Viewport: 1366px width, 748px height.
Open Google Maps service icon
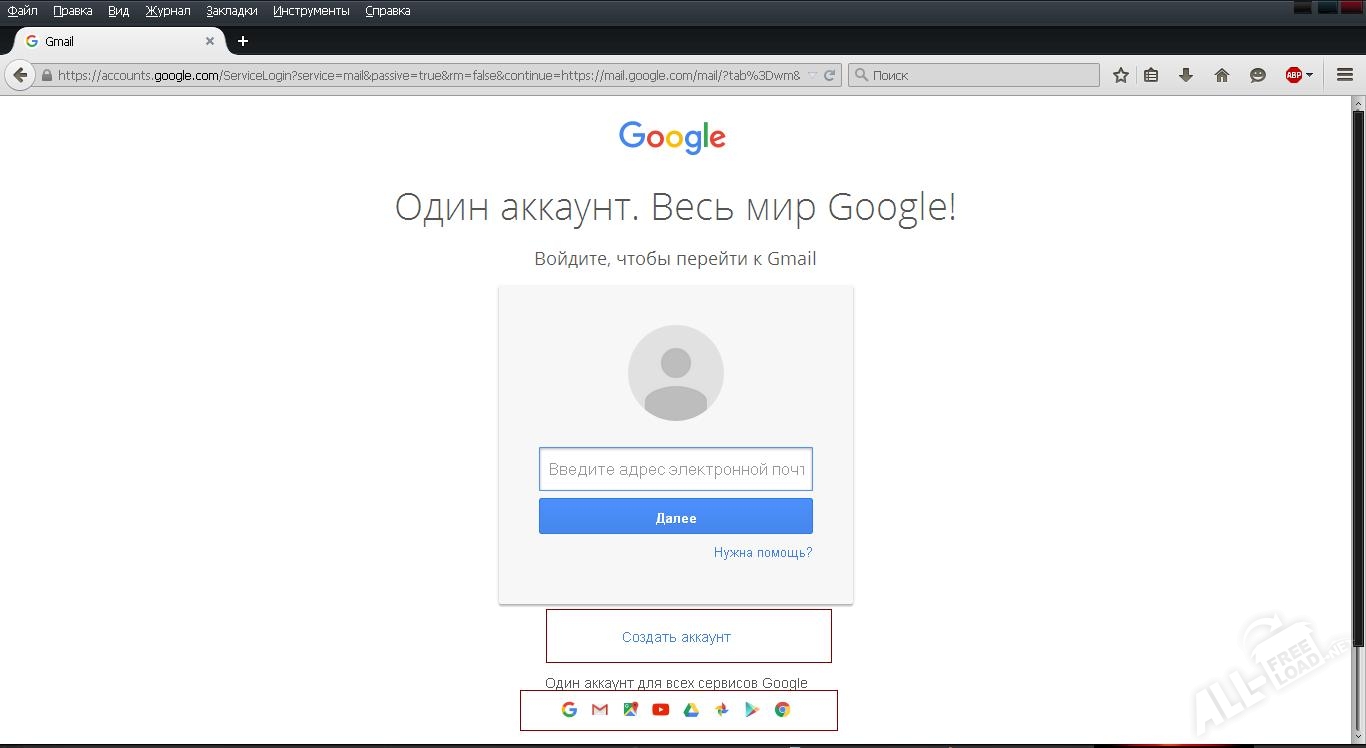(630, 709)
